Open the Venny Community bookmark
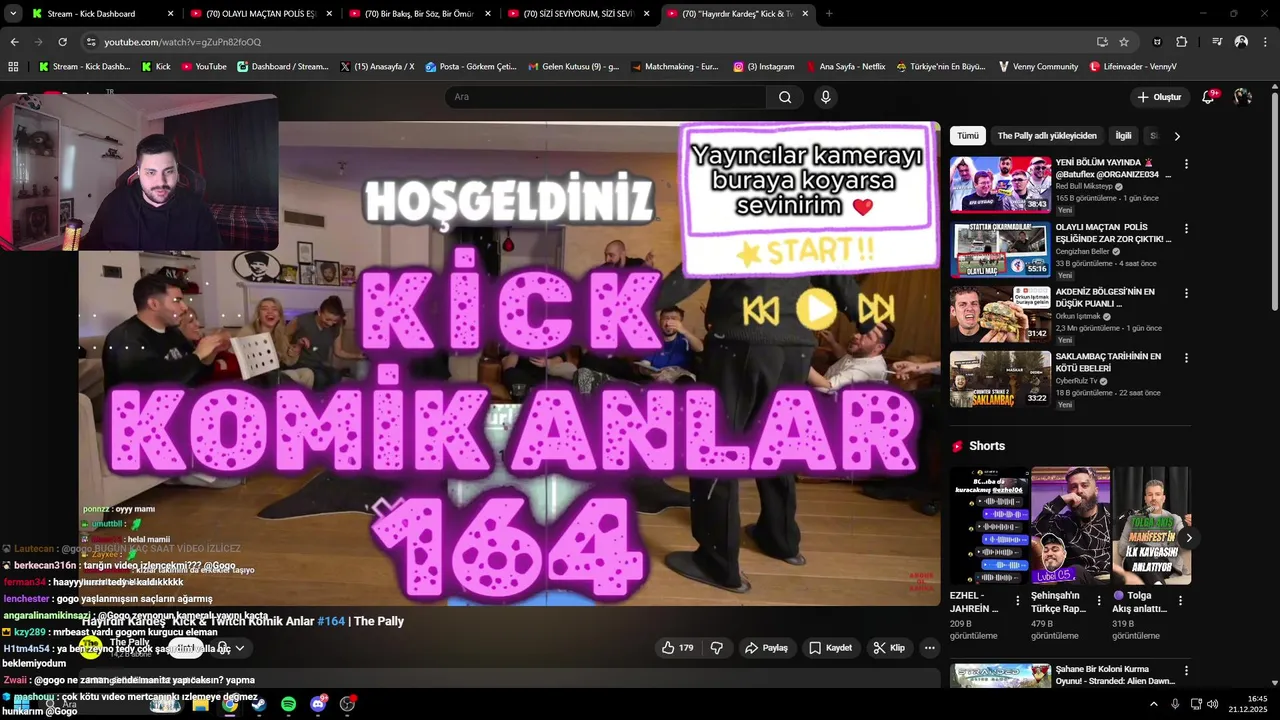Screen dimensions: 1280x720 click(1038, 67)
